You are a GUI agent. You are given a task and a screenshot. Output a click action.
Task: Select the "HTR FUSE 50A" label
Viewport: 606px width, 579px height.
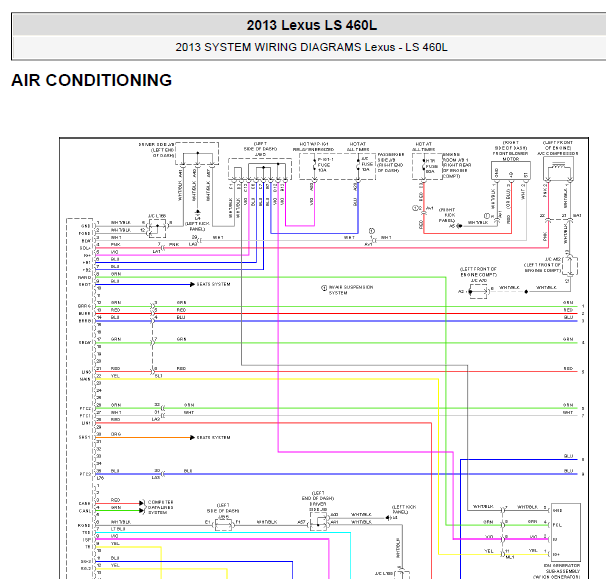coord(431,166)
